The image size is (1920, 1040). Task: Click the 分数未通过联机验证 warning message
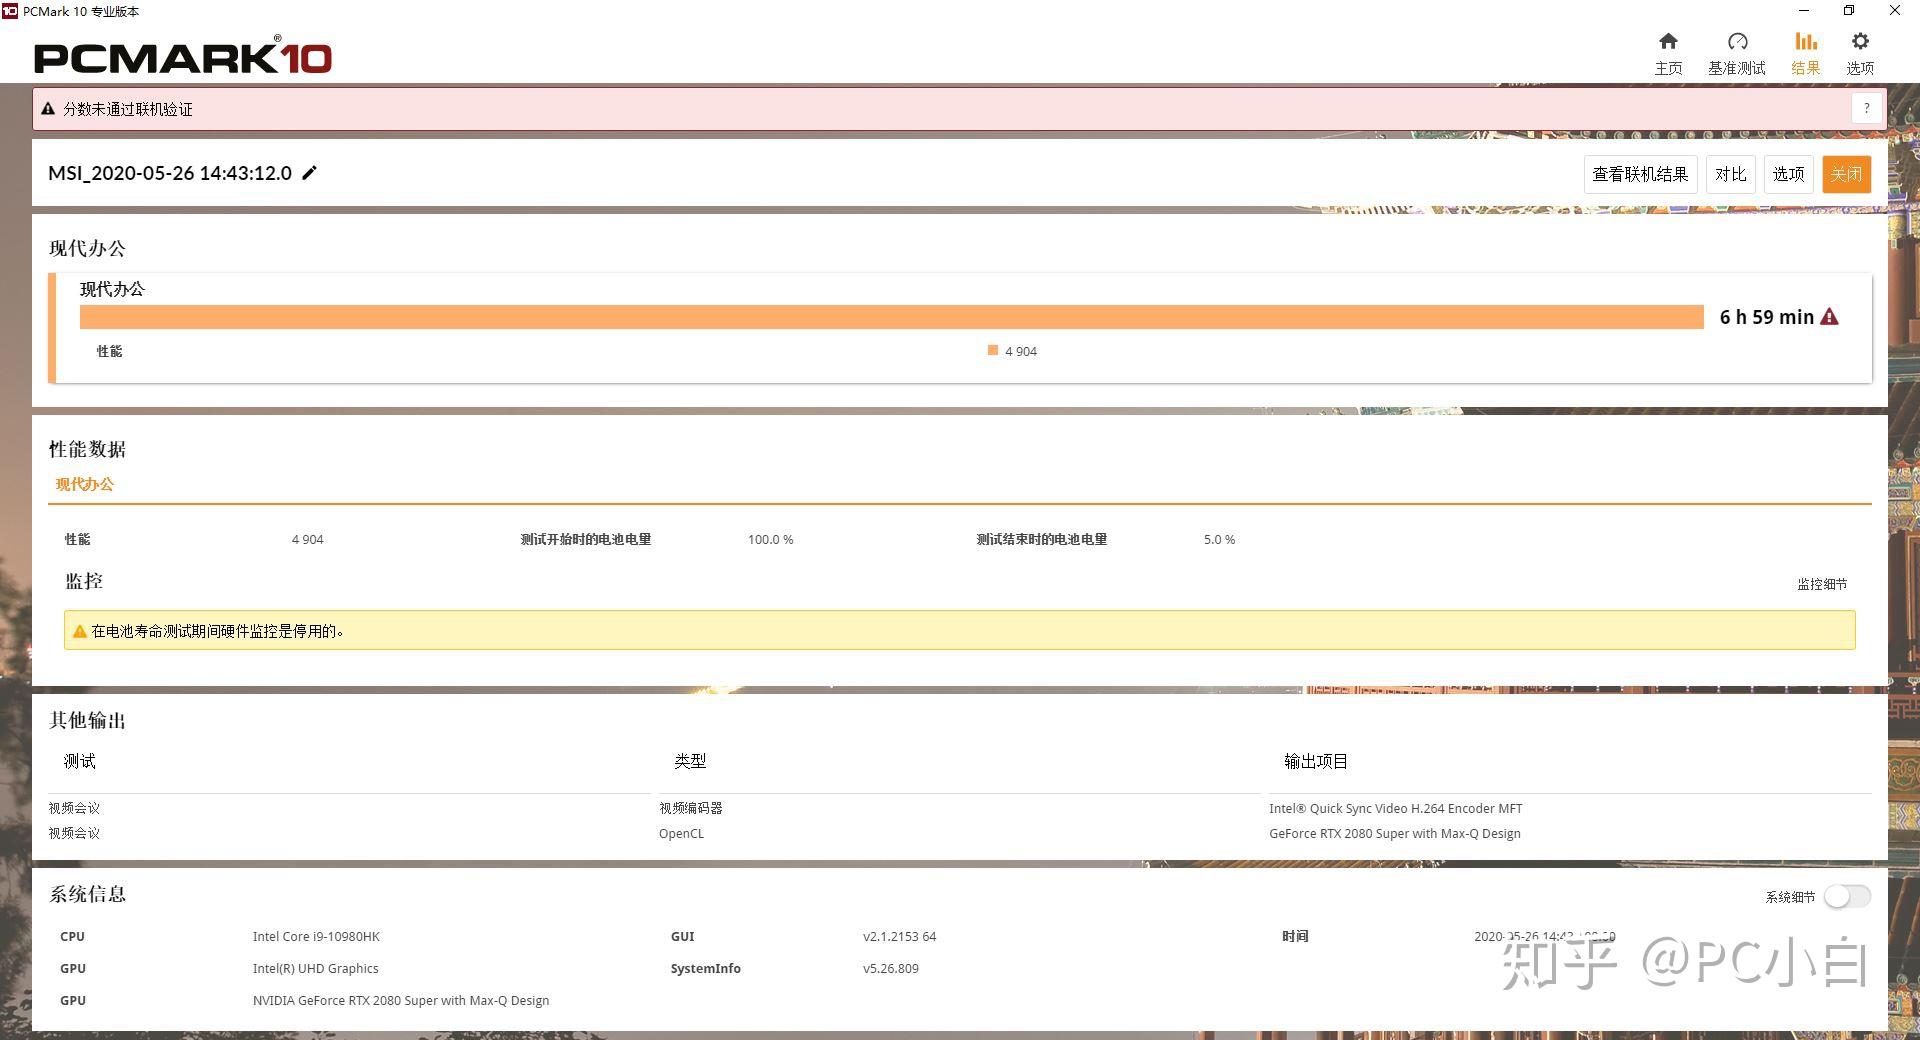[x=128, y=109]
